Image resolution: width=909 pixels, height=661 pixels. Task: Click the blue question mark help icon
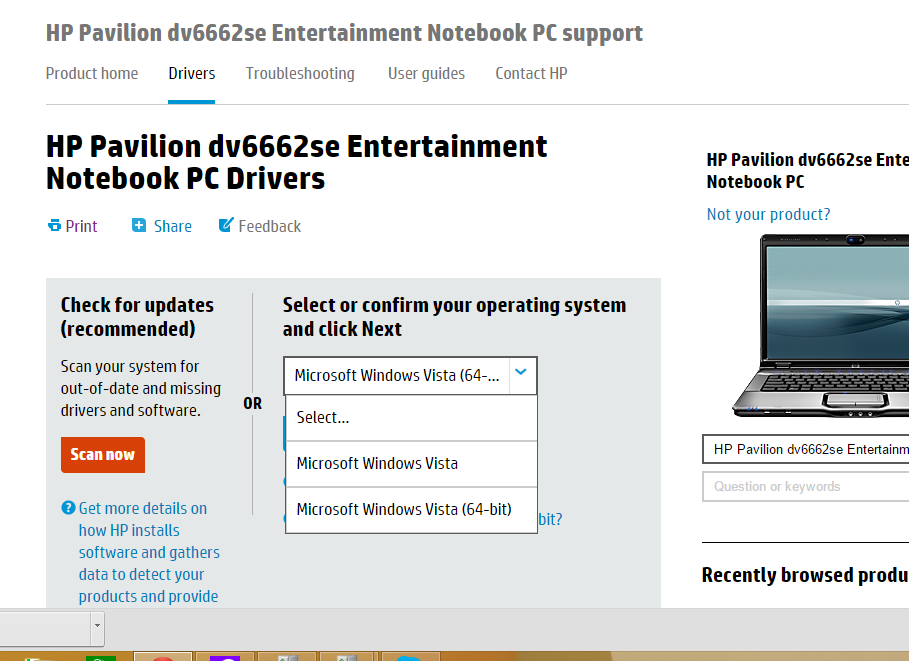tap(68, 508)
